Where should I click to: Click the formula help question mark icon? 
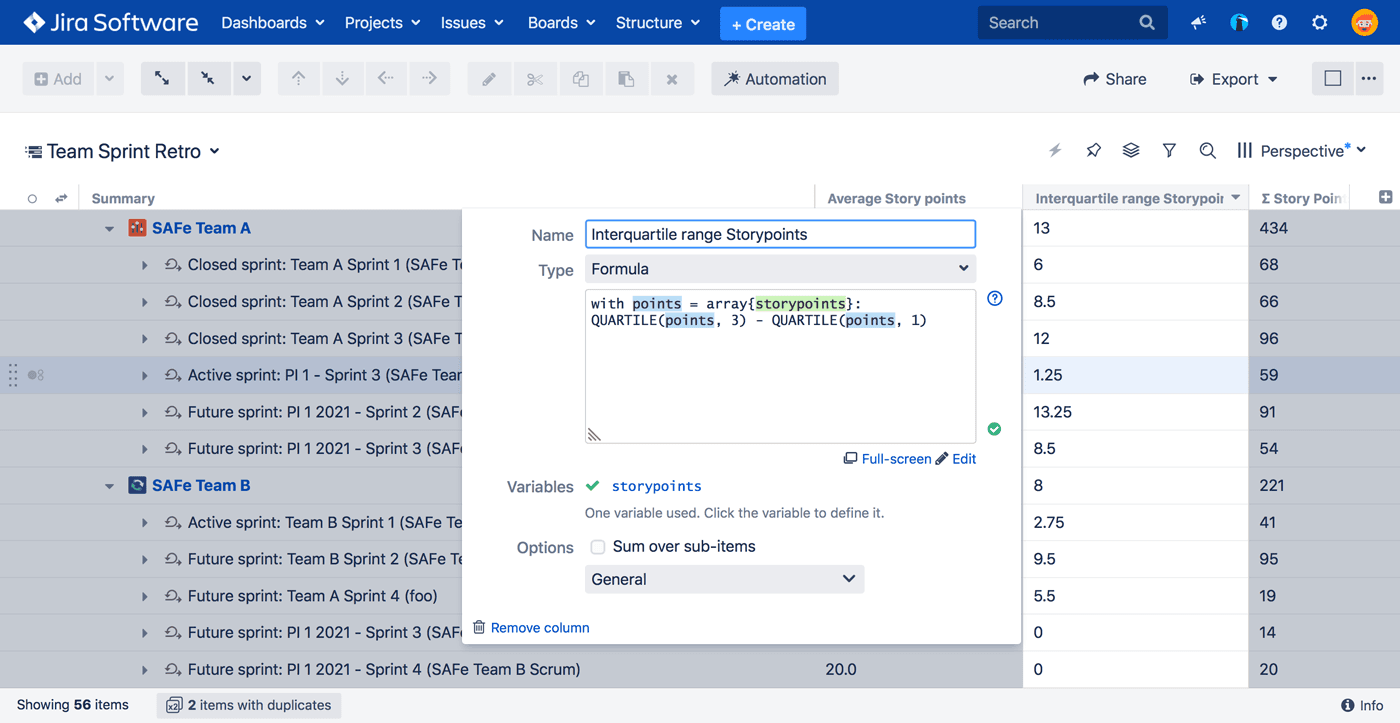[x=994, y=298]
